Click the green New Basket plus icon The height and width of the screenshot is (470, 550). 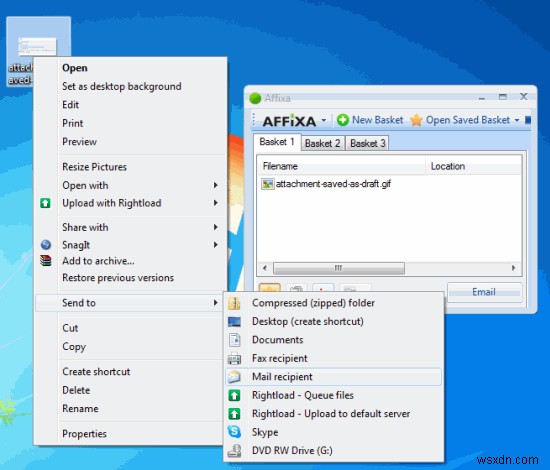343,120
